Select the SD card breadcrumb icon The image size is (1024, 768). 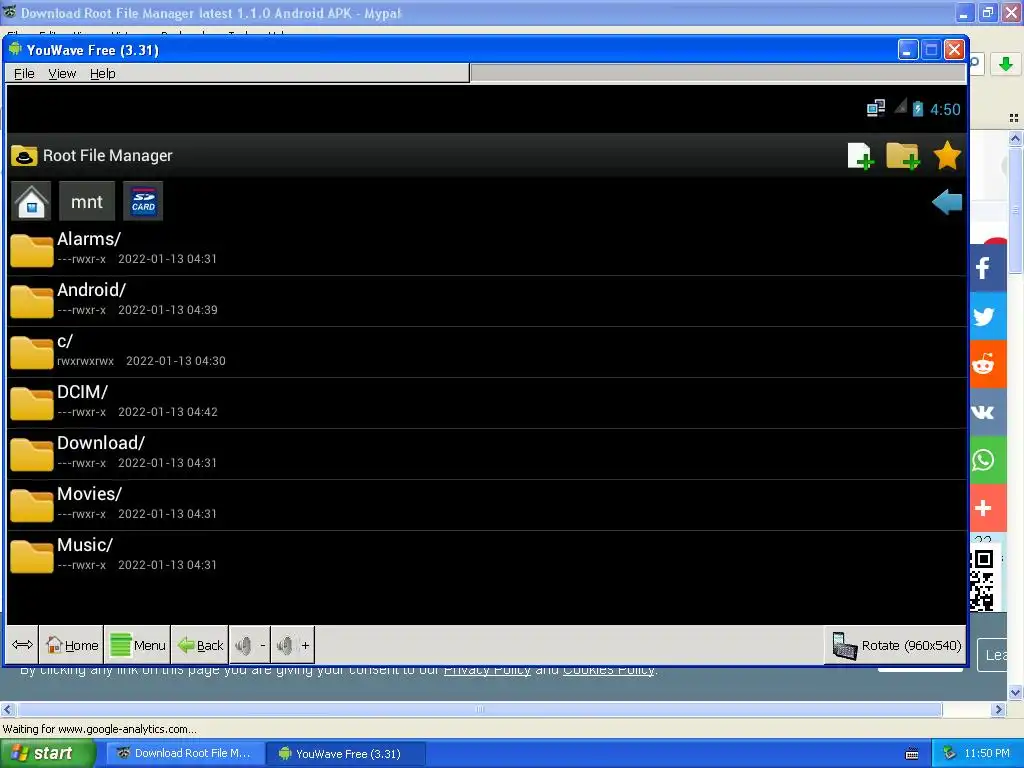click(x=143, y=201)
